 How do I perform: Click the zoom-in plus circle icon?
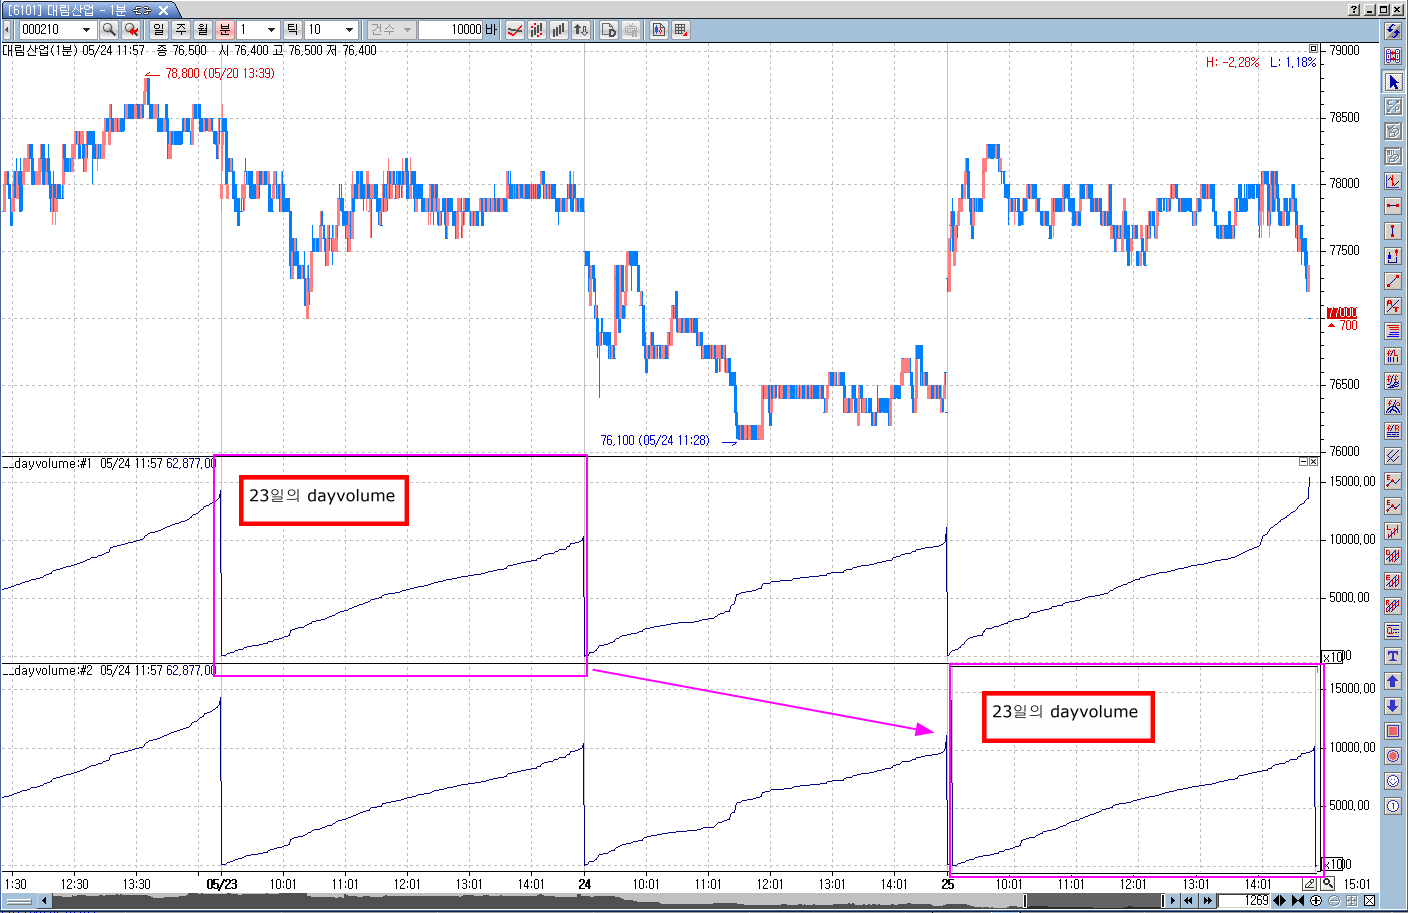coord(1316,901)
